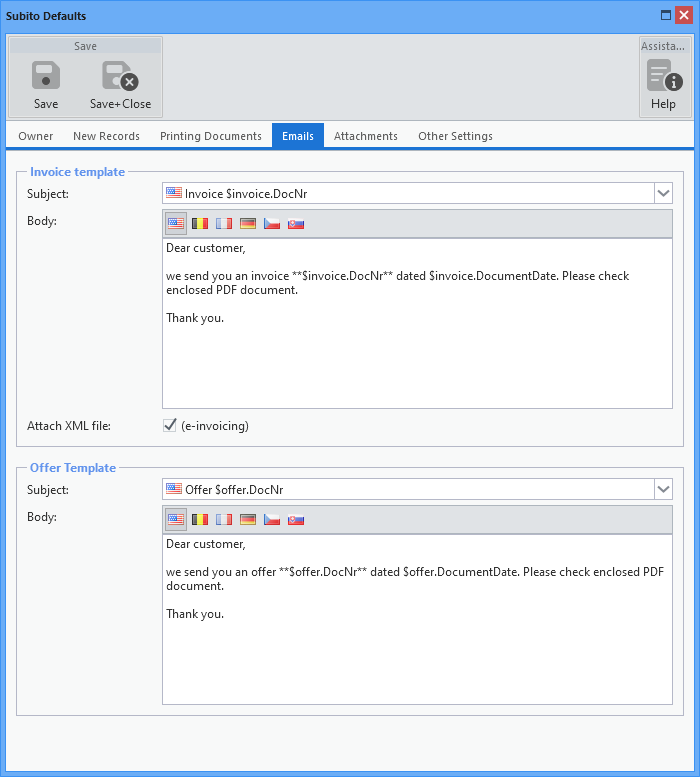Maximize the Subito Defaults window
This screenshot has height=777, width=700.
click(666, 15)
